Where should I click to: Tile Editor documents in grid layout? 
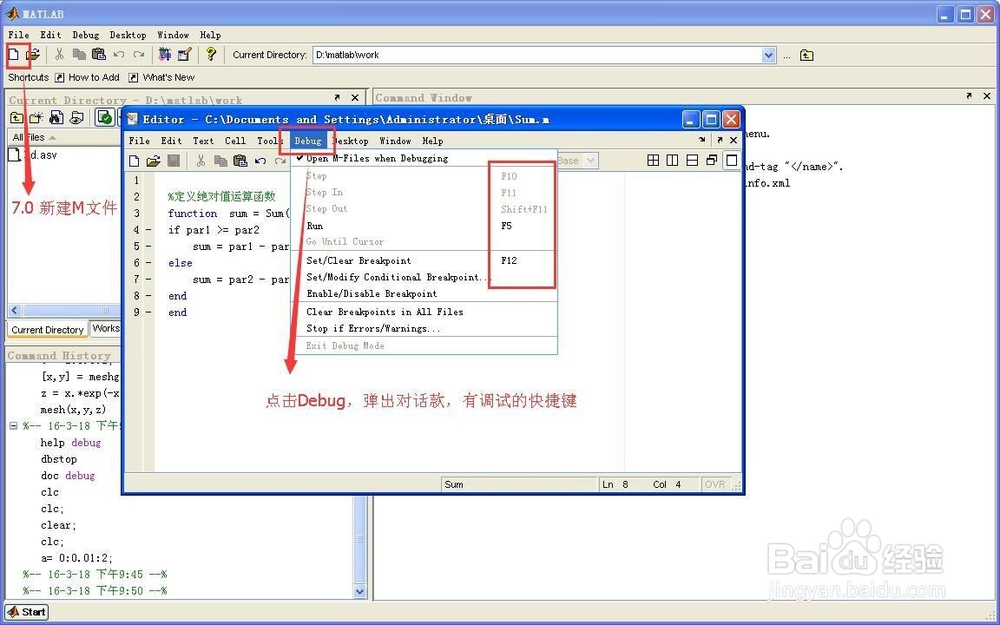tap(653, 160)
